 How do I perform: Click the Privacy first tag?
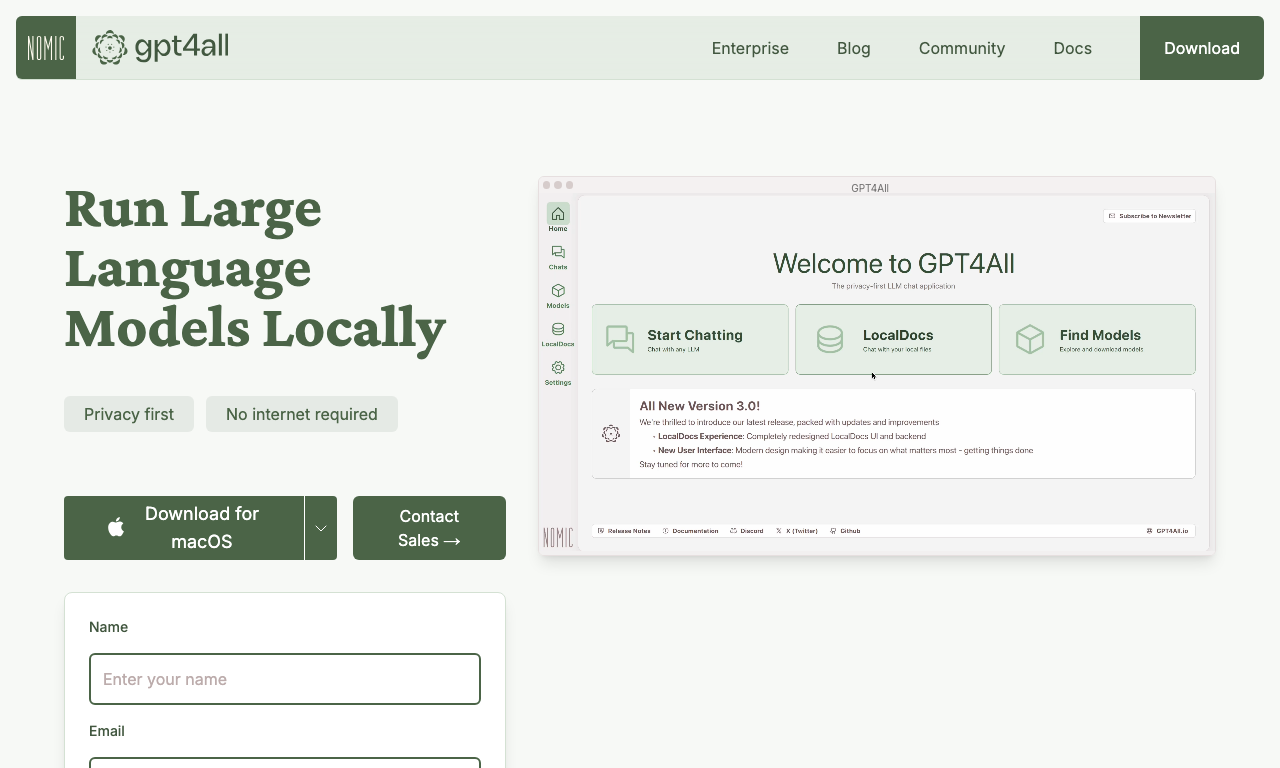(129, 414)
